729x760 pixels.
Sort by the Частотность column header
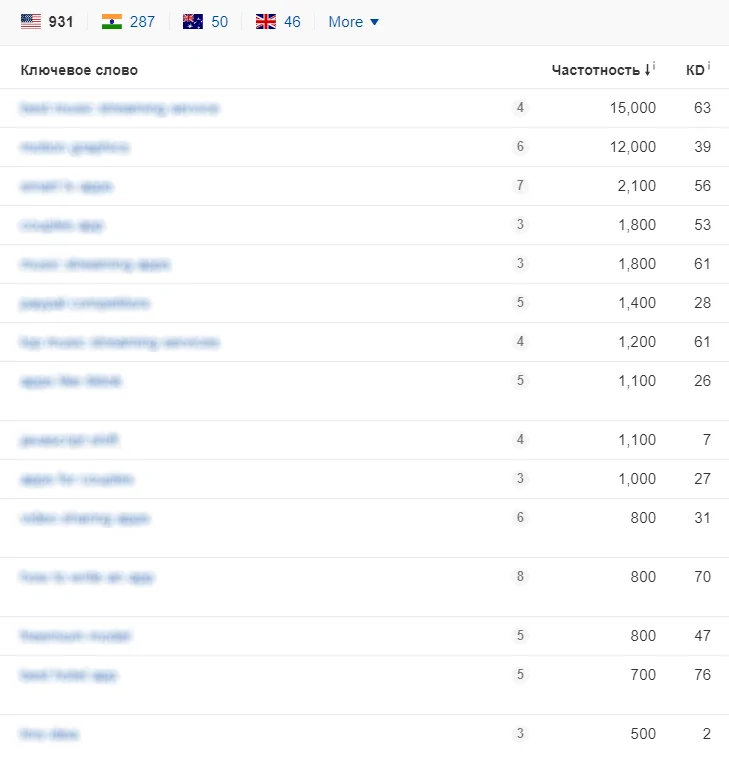click(x=595, y=70)
